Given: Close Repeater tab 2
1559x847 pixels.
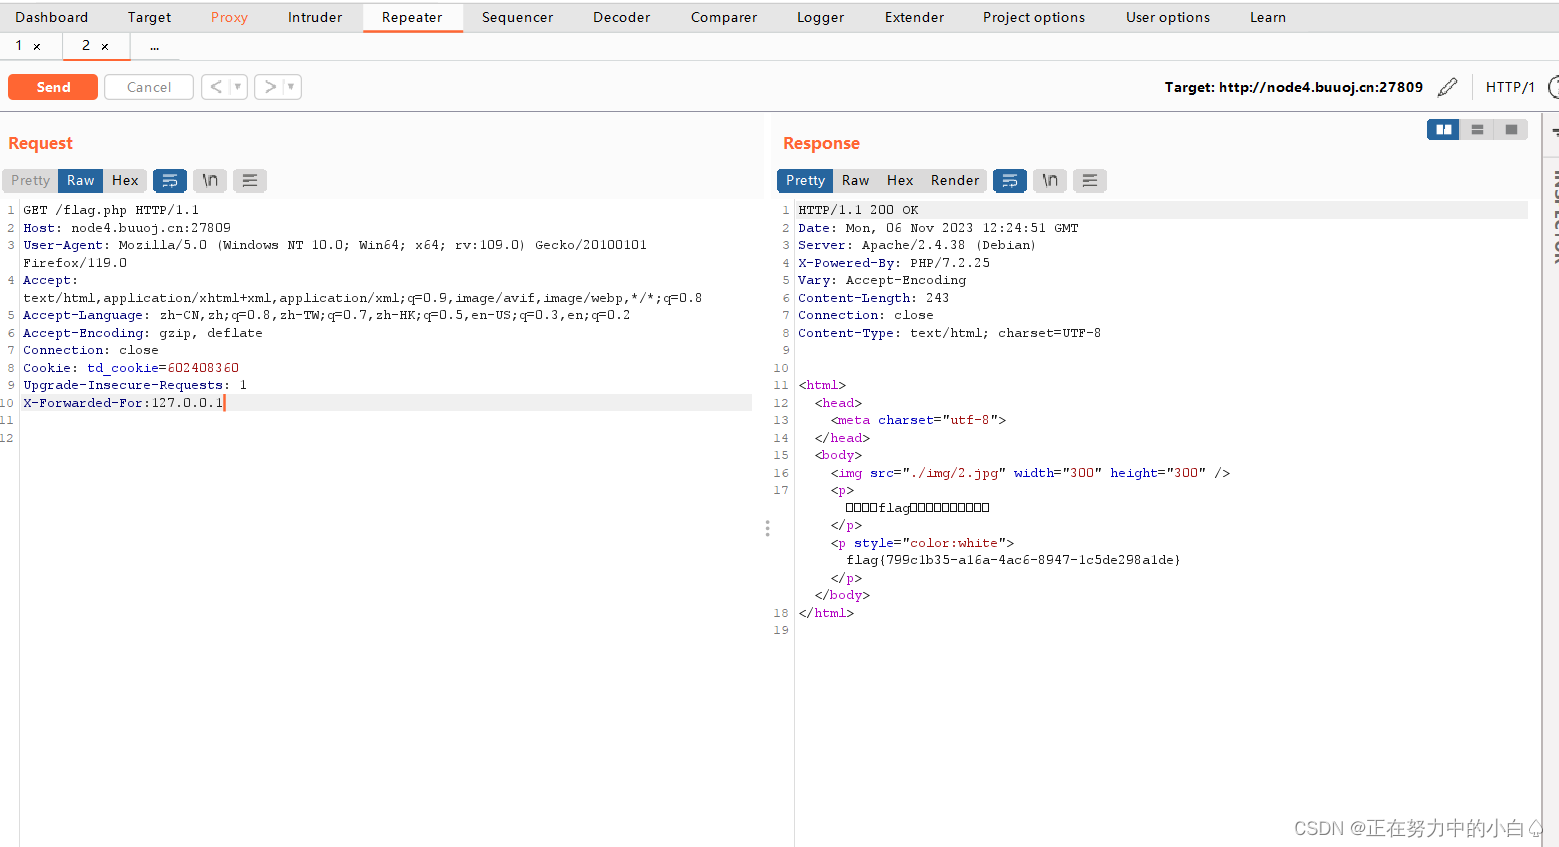Looking at the screenshot, I should (105, 46).
